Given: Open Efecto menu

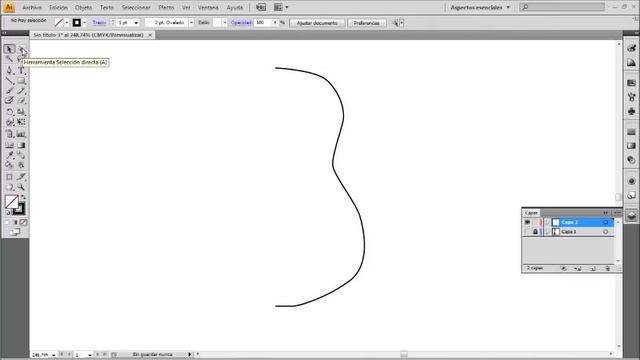Looking at the screenshot, I should click(166, 7).
